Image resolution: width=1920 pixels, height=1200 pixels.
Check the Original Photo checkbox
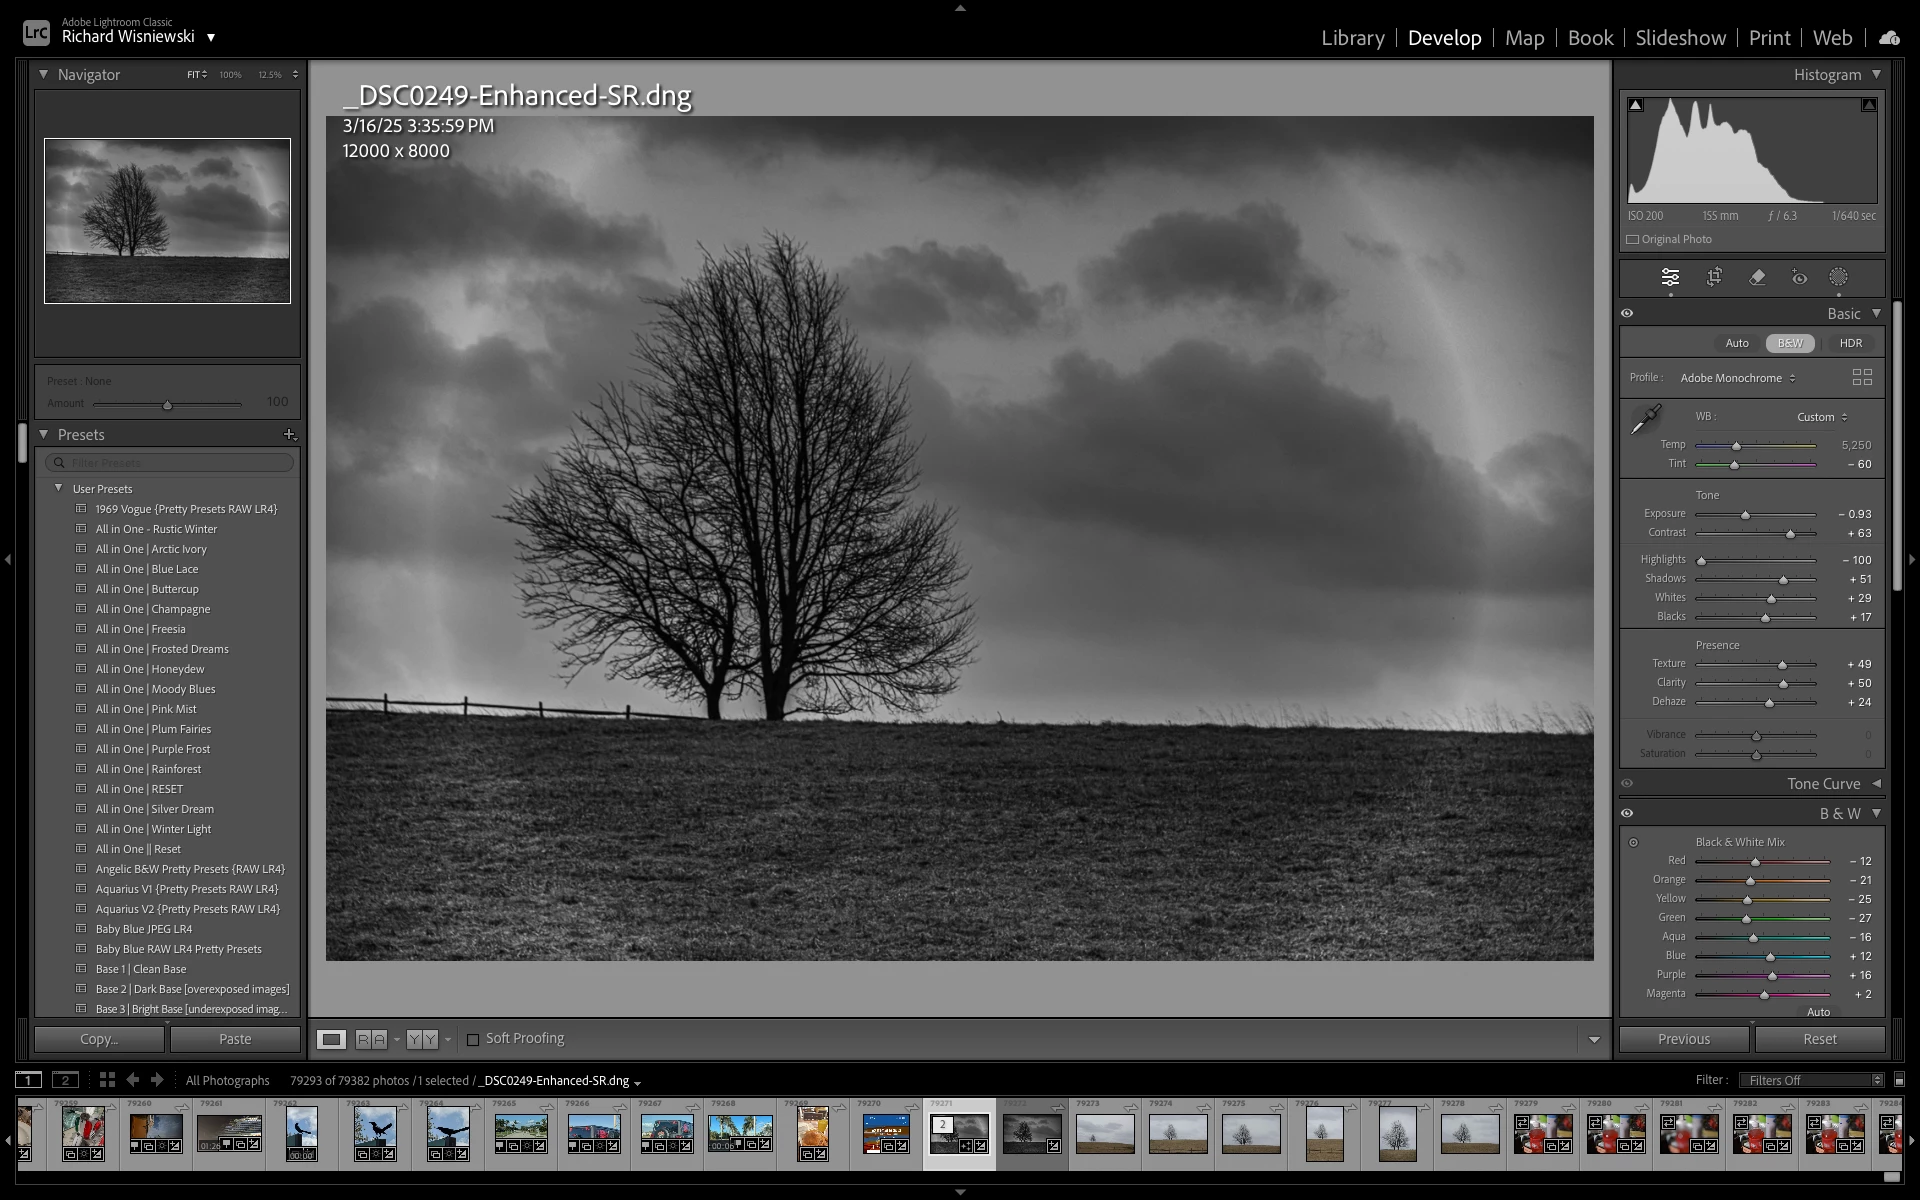point(1633,240)
